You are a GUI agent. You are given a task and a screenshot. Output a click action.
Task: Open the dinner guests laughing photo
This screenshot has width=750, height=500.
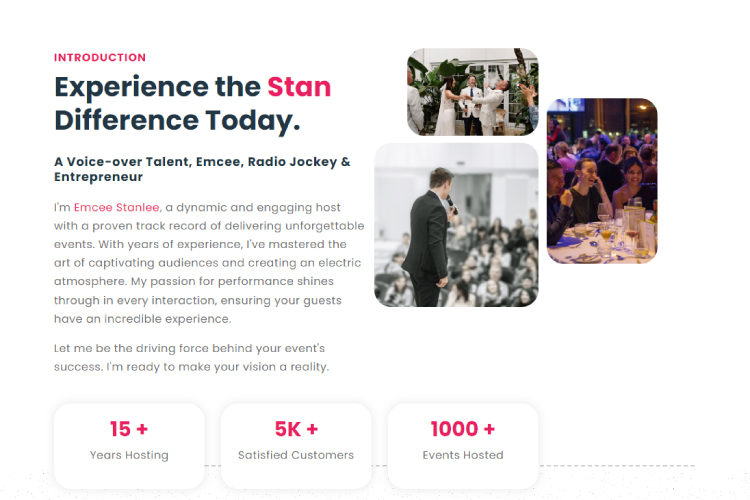click(x=602, y=181)
